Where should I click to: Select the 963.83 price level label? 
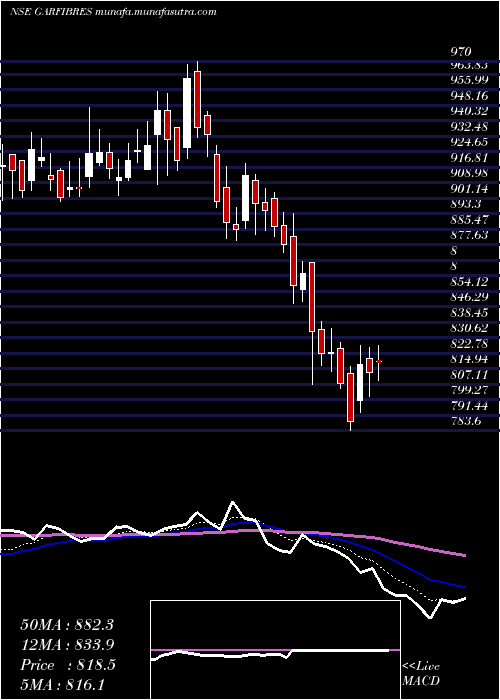[x=469, y=65]
